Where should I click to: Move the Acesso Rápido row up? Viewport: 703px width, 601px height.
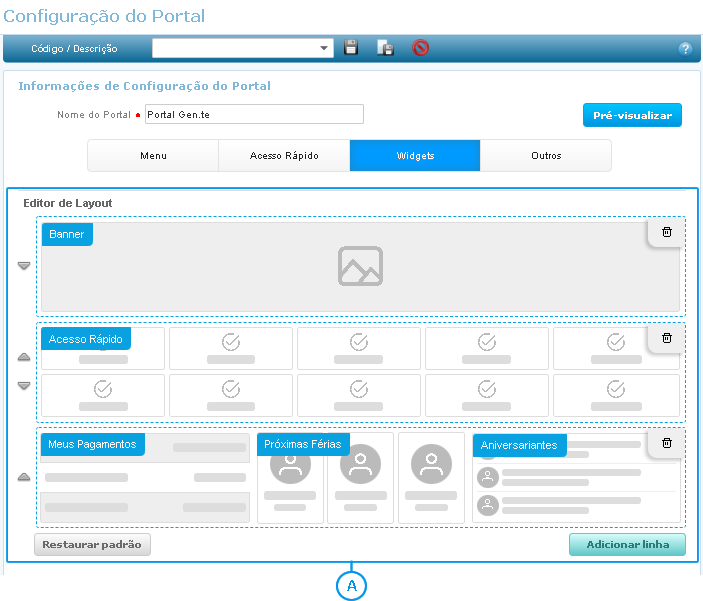tap(24, 357)
